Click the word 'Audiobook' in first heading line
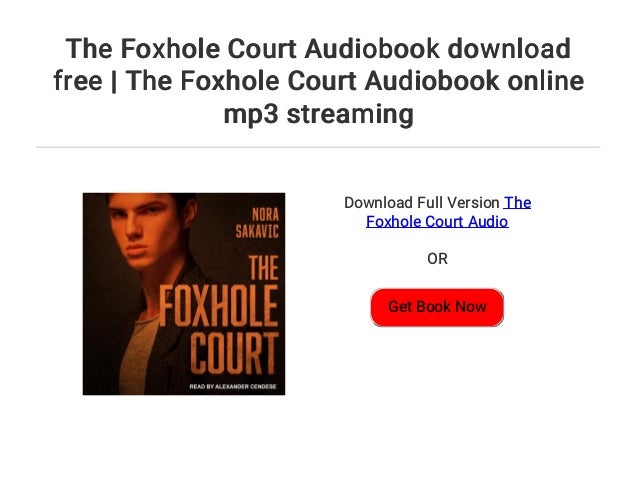Viewport: 638px width, 479px height. click(x=372, y=48)
